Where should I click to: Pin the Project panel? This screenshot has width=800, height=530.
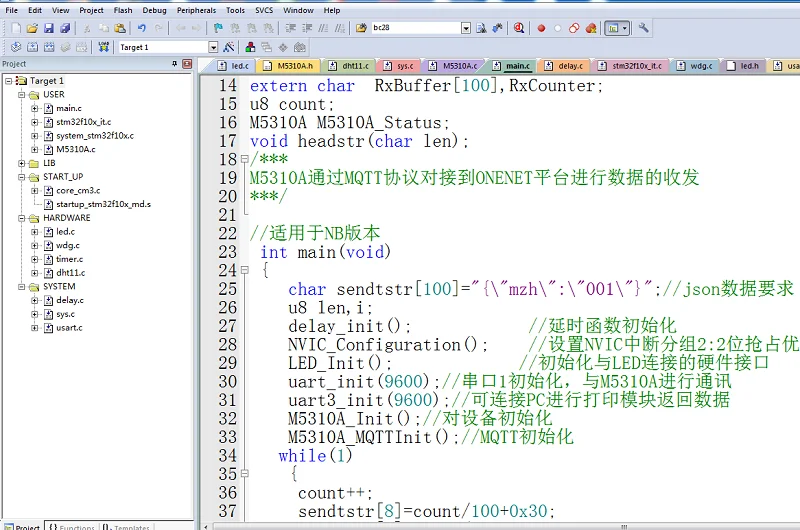tap(174, 64)
